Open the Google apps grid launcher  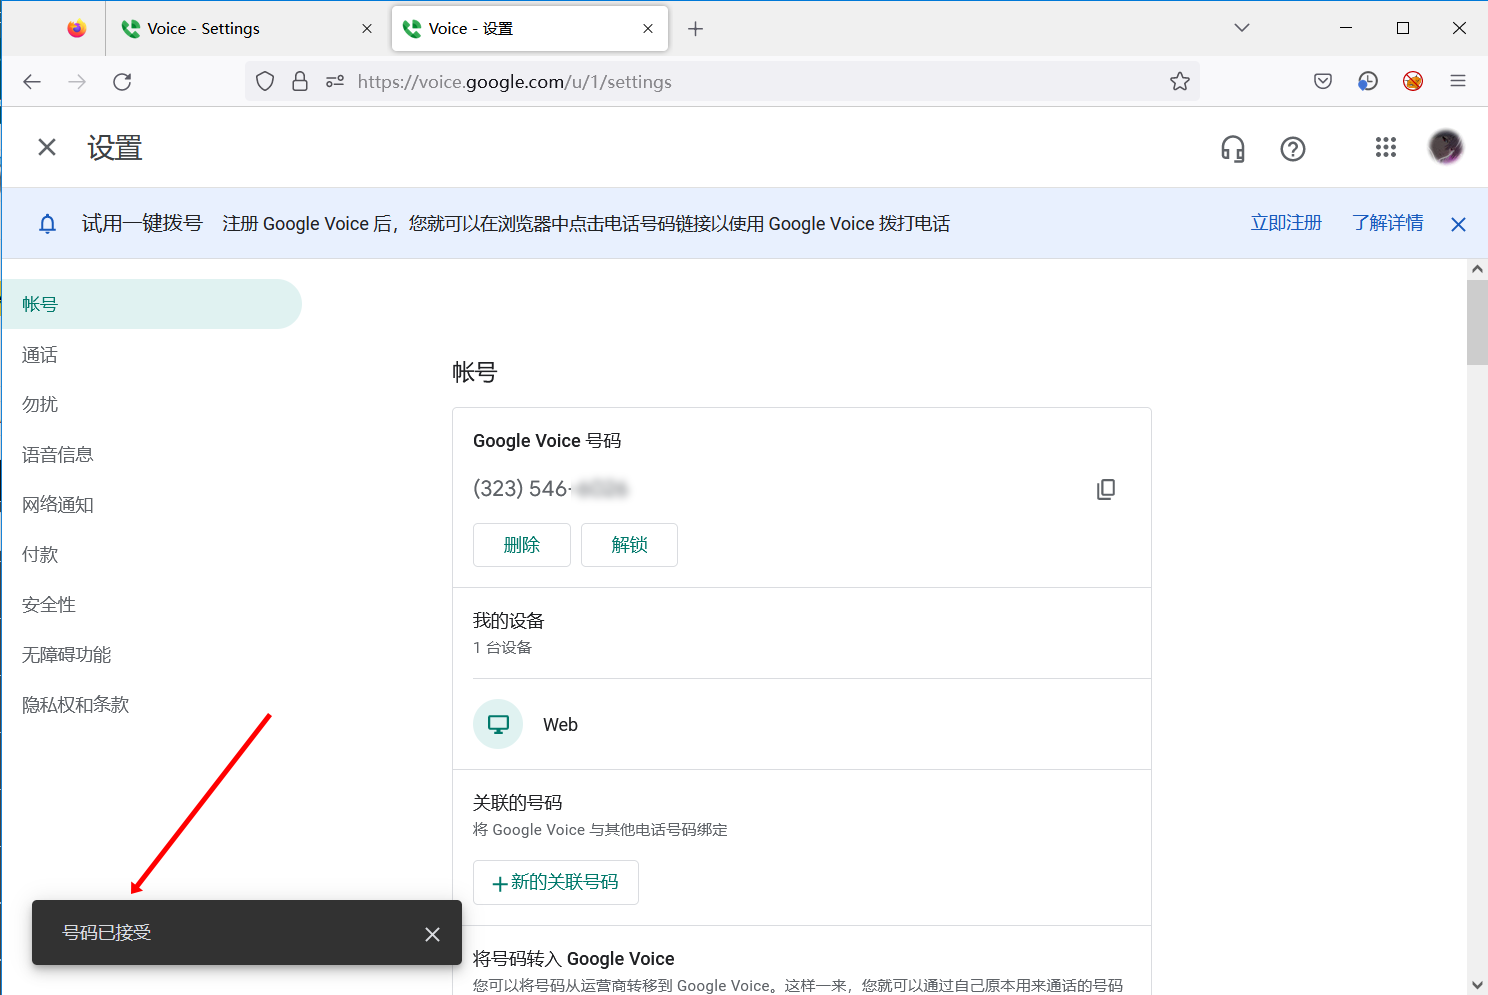click(x=1385, y=148)
